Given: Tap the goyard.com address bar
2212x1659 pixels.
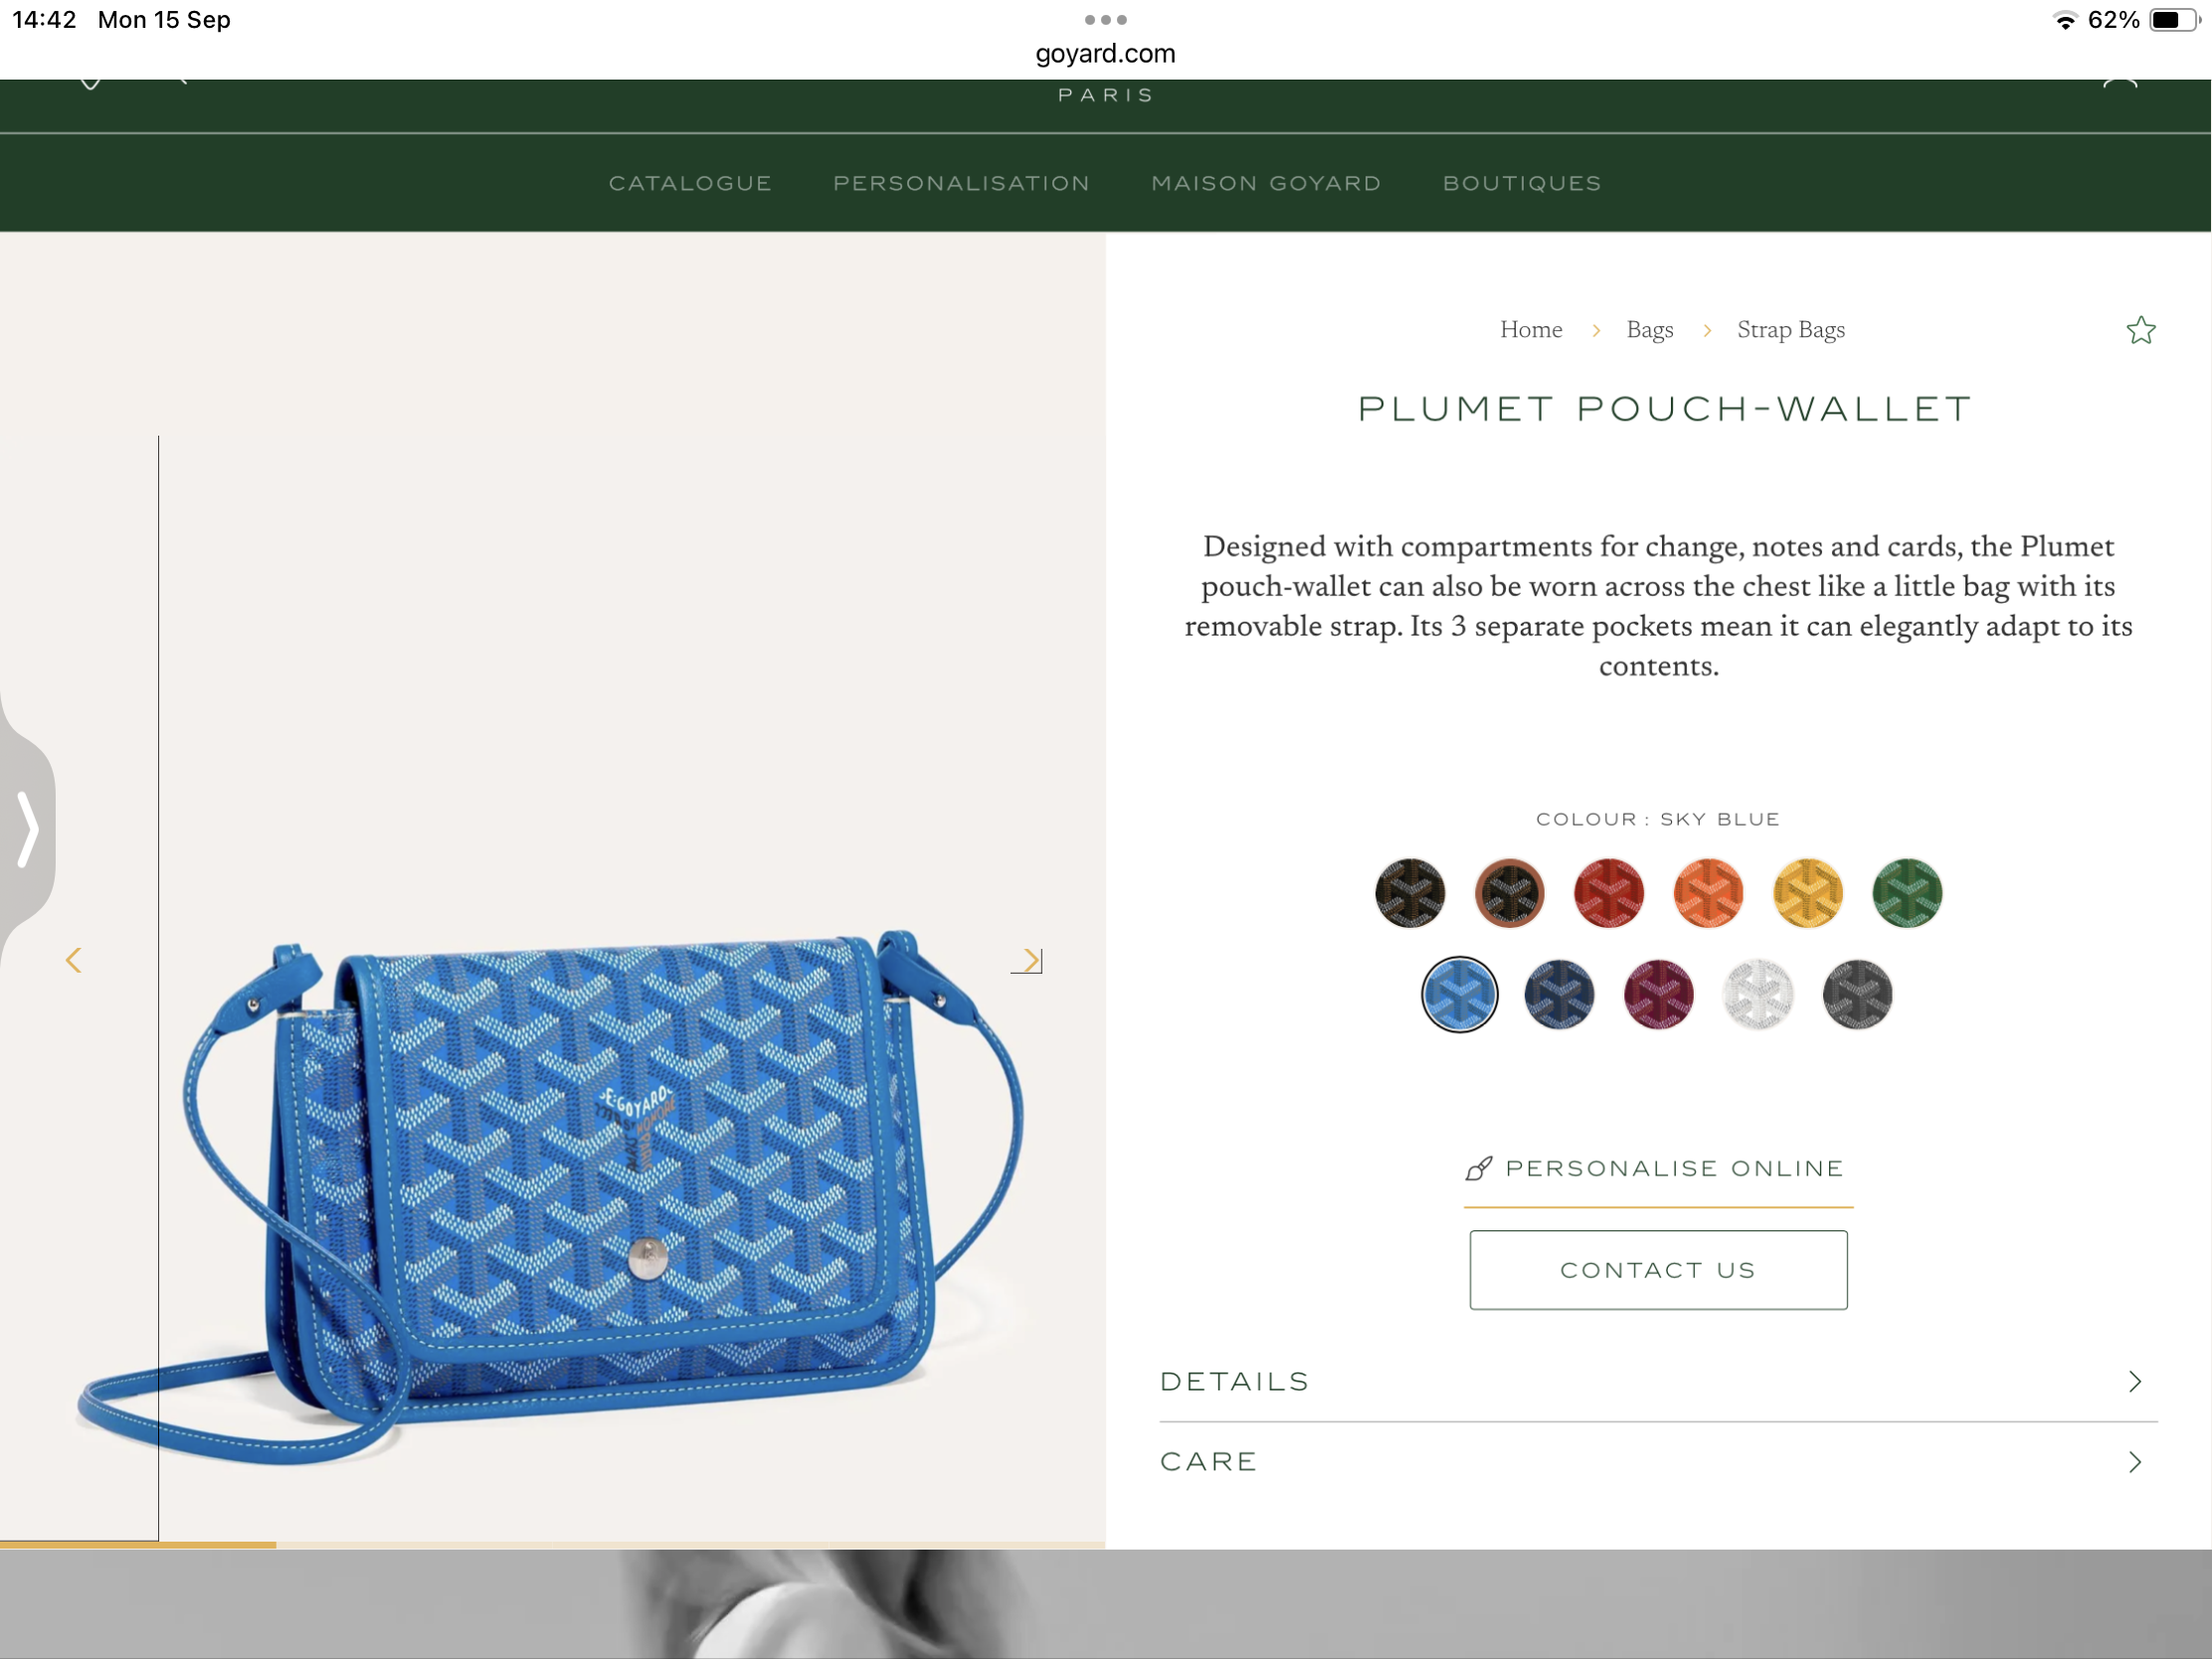Looking at the screenshot, I should tap(1105, 53).
